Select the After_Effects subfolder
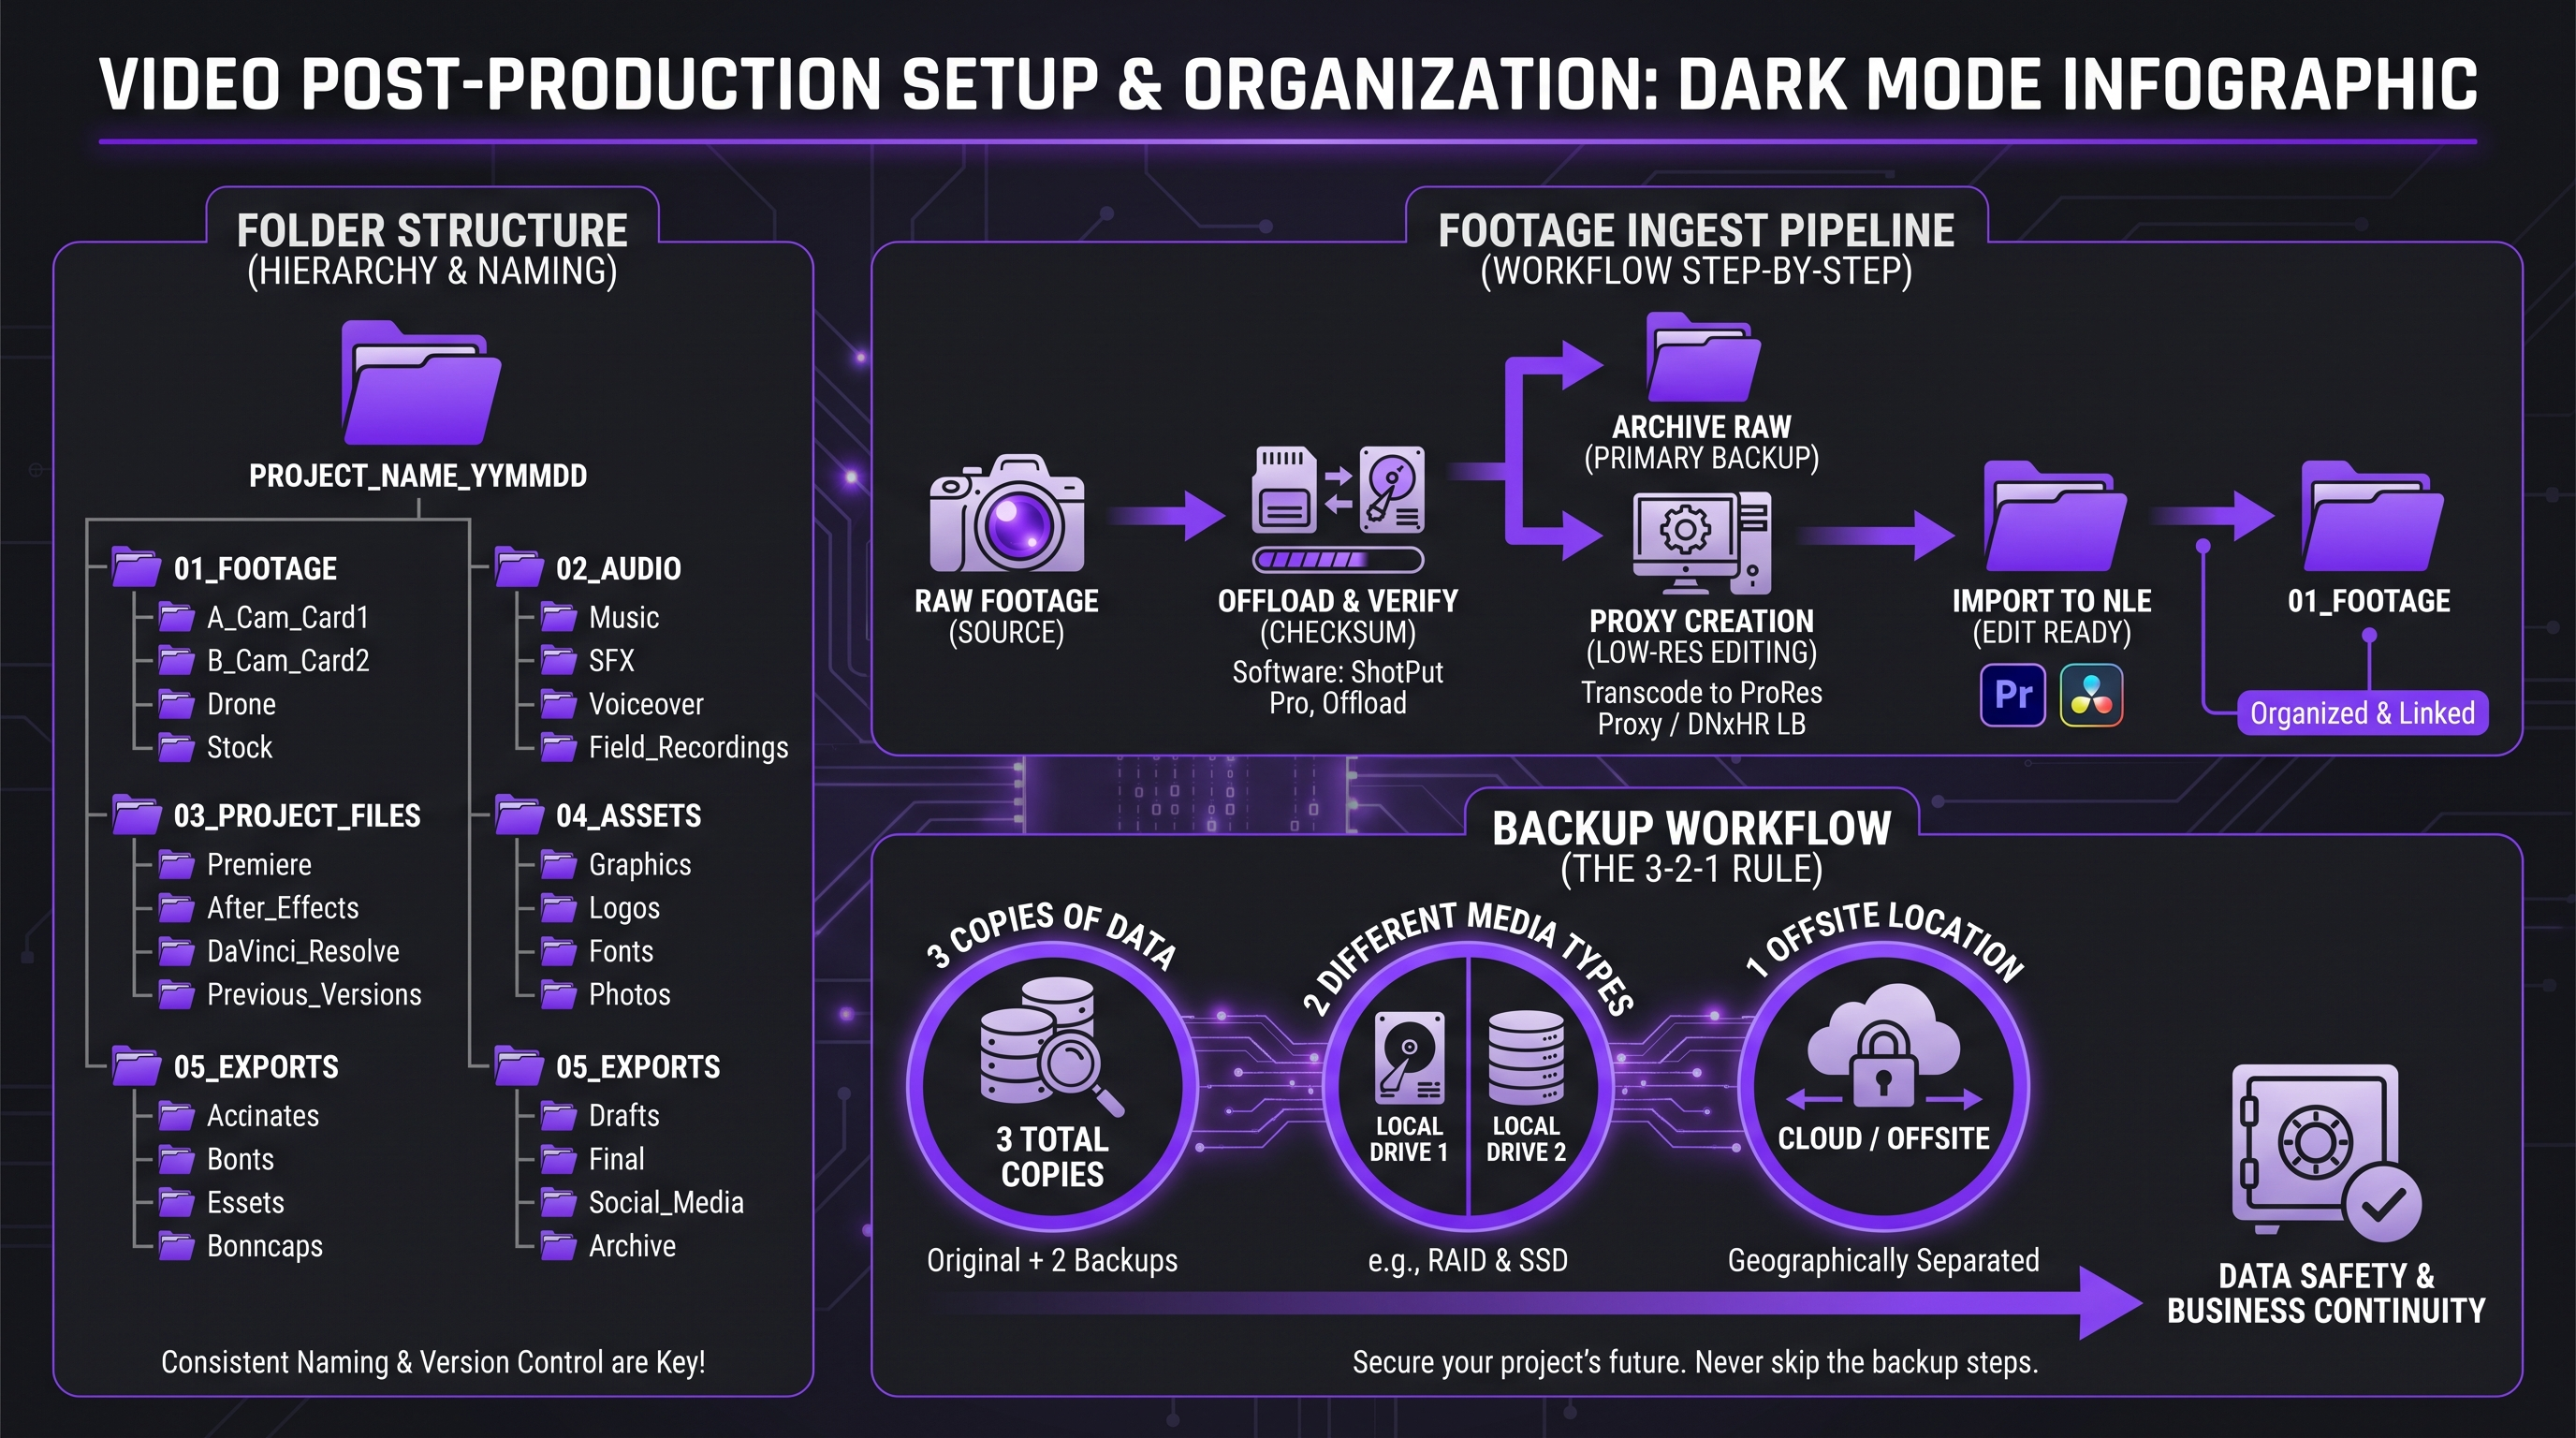2576x1438 pixels. (259, 907)
